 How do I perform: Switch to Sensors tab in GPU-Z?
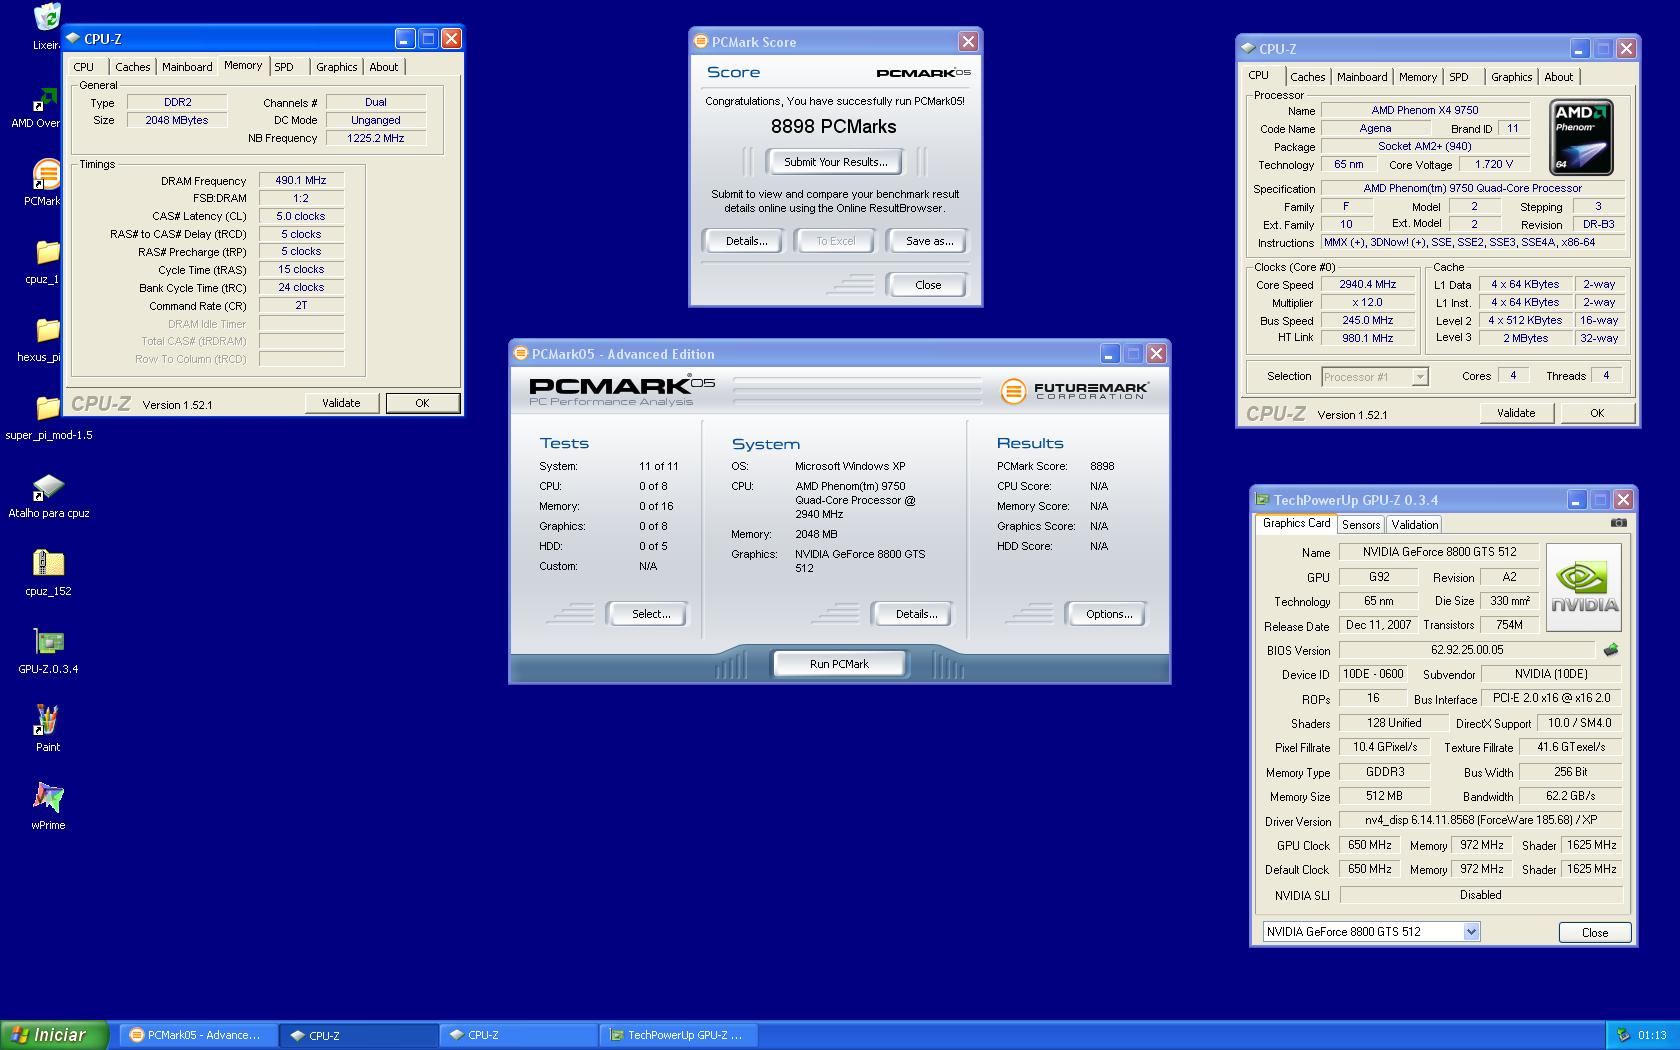(1361, 524)
